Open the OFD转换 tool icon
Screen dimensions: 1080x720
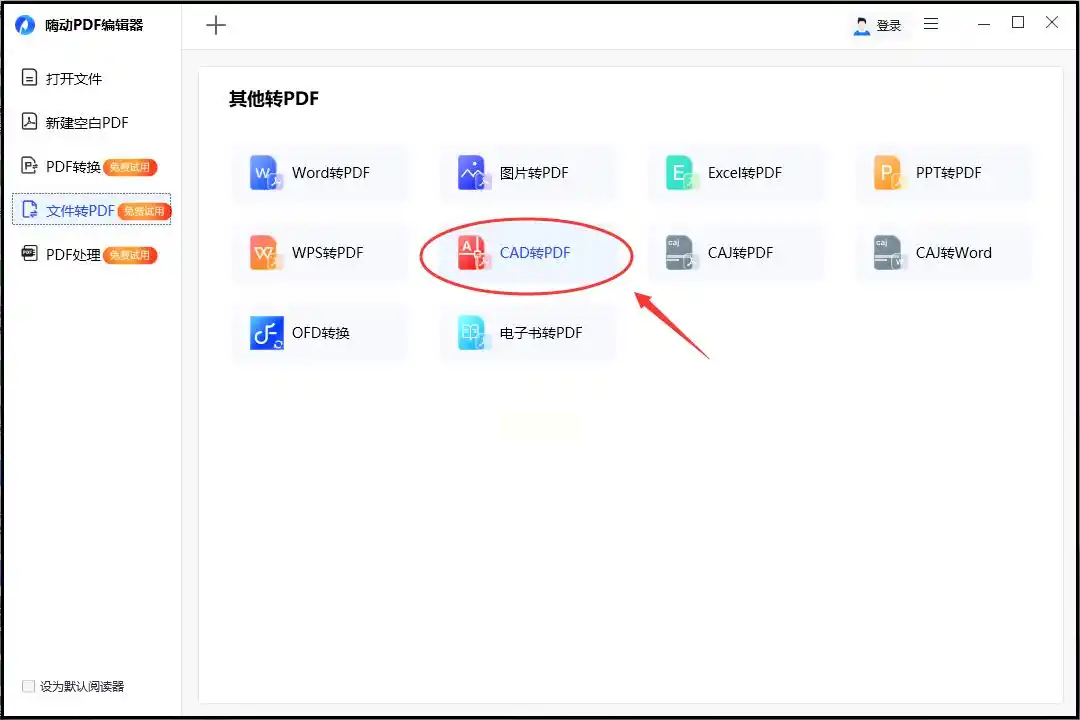[266, 333]
